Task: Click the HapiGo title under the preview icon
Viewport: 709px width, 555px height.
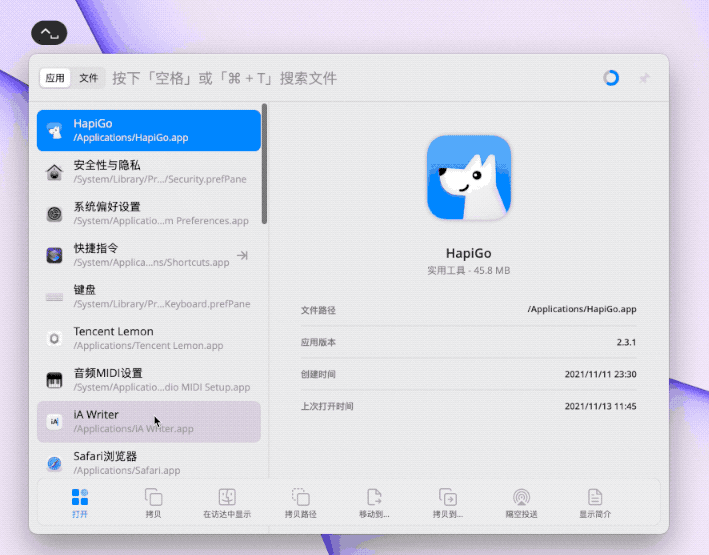Action: point(469,253)
